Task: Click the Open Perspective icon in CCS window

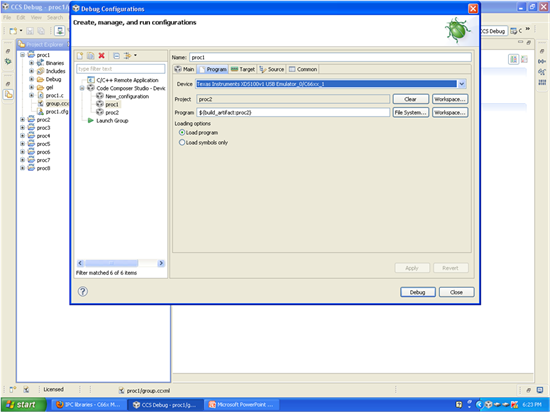Action: coord(514,31)
